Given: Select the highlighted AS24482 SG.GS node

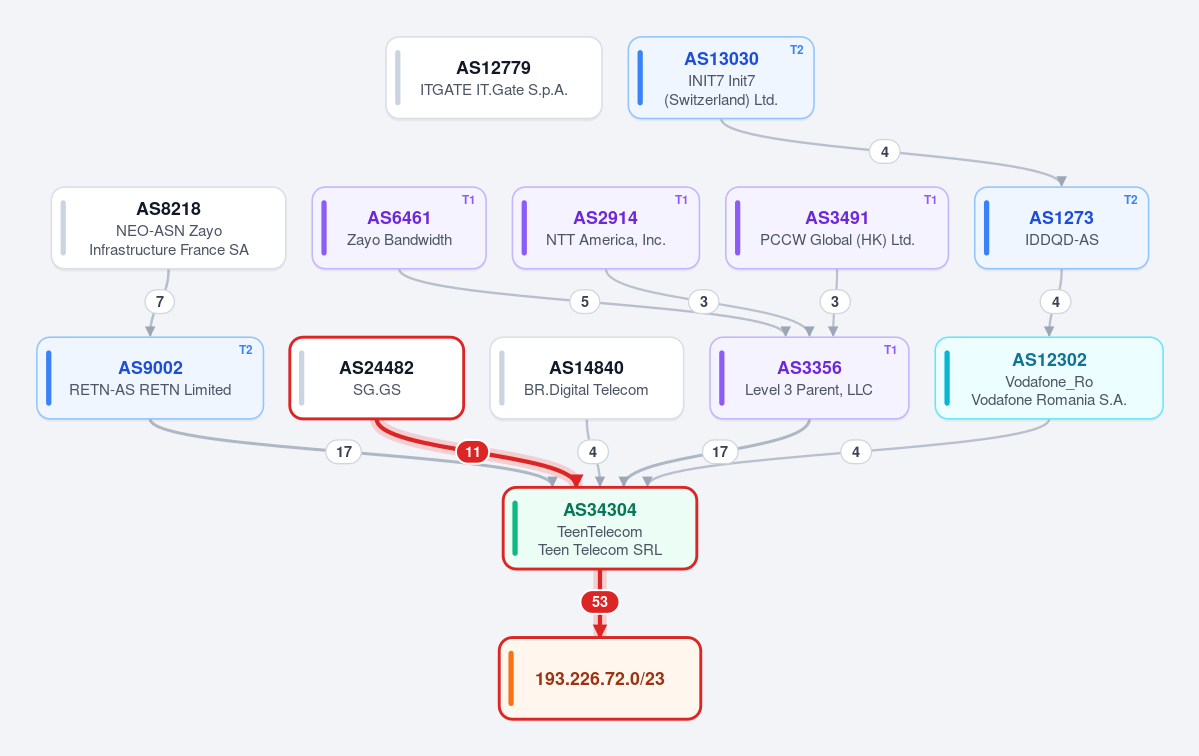Looking at the screenshot, I should (x=377, y=378).
